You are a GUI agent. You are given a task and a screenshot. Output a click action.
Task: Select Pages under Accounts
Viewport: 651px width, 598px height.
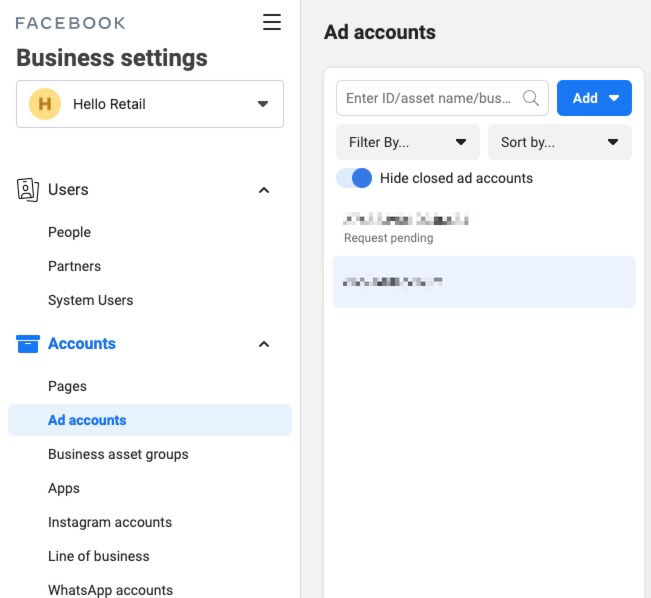pyautogui.click(x=67, y=386)
